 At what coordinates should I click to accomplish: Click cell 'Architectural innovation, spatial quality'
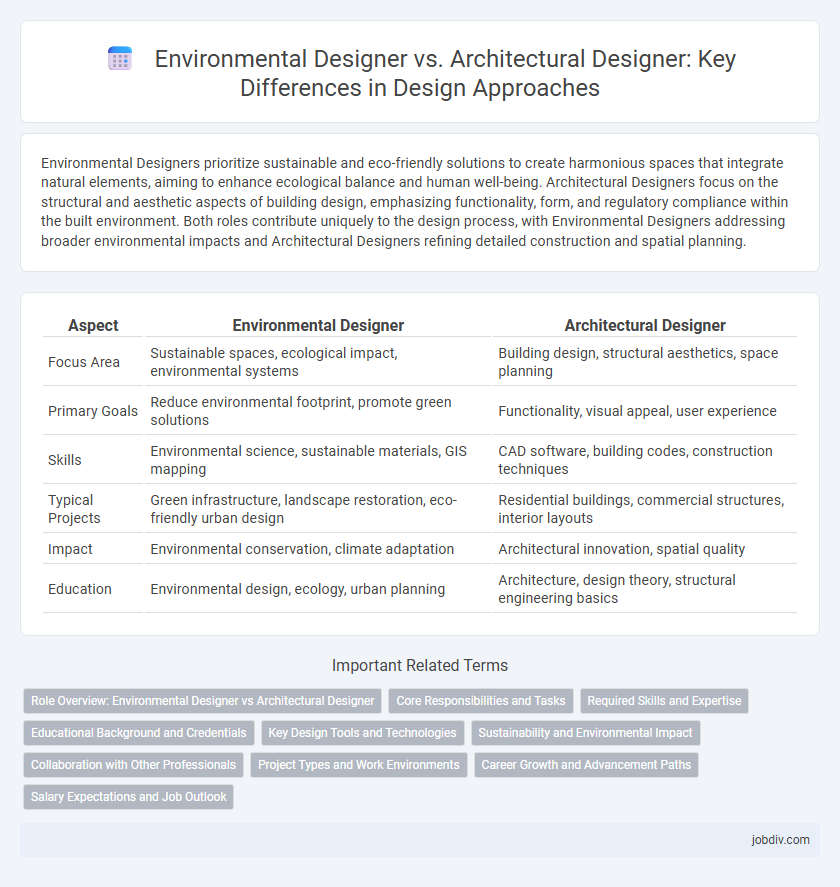[x=645, y=549]
